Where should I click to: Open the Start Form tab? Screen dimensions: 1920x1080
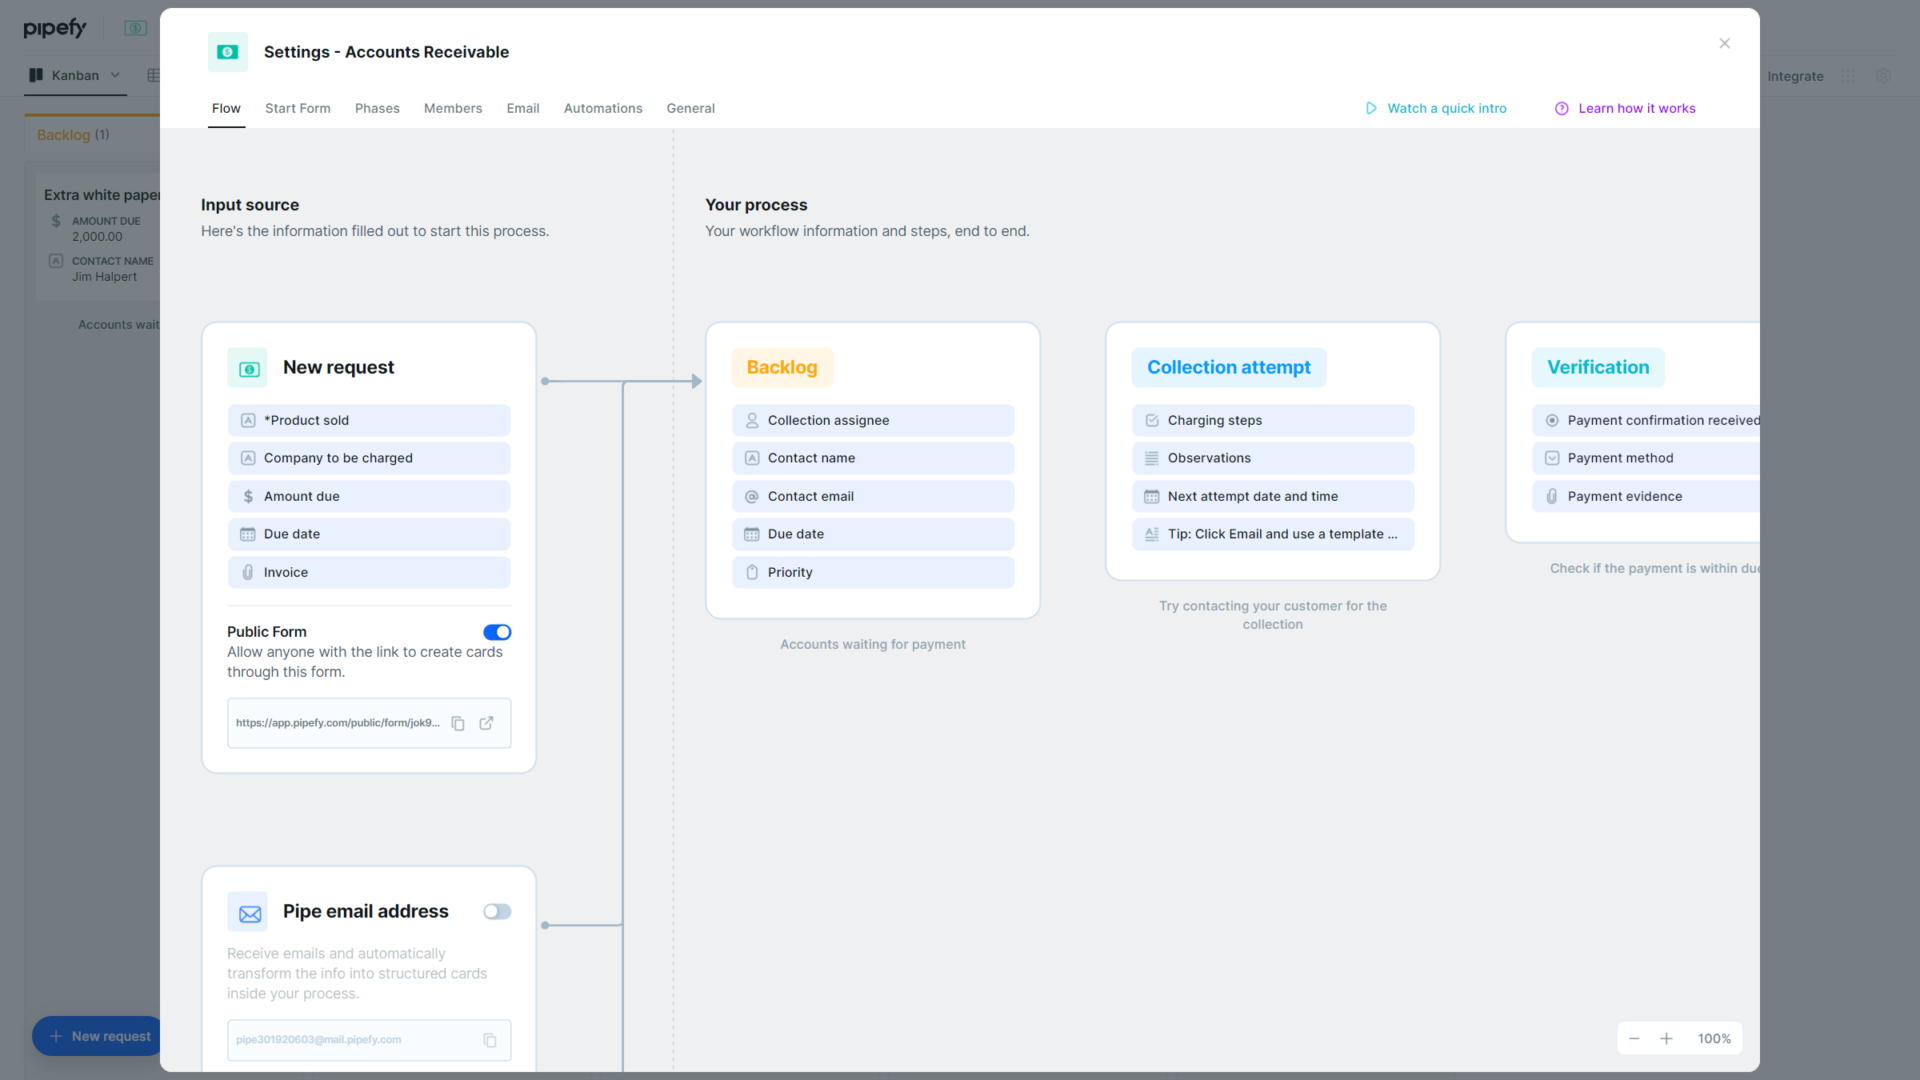click(x=297, y=108)
